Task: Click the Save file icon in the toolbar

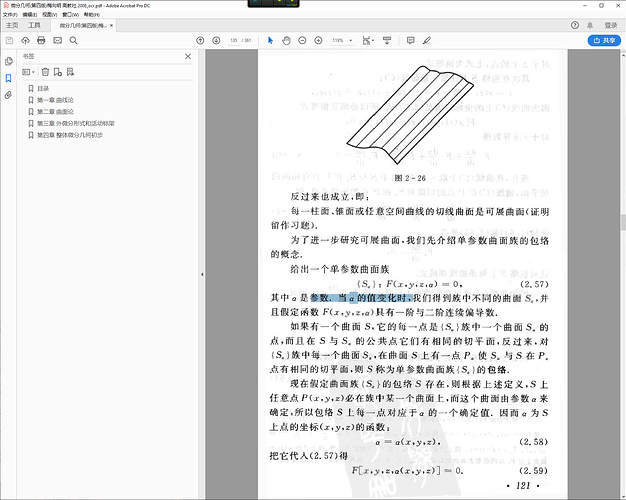Action: [x=10, y=40]
